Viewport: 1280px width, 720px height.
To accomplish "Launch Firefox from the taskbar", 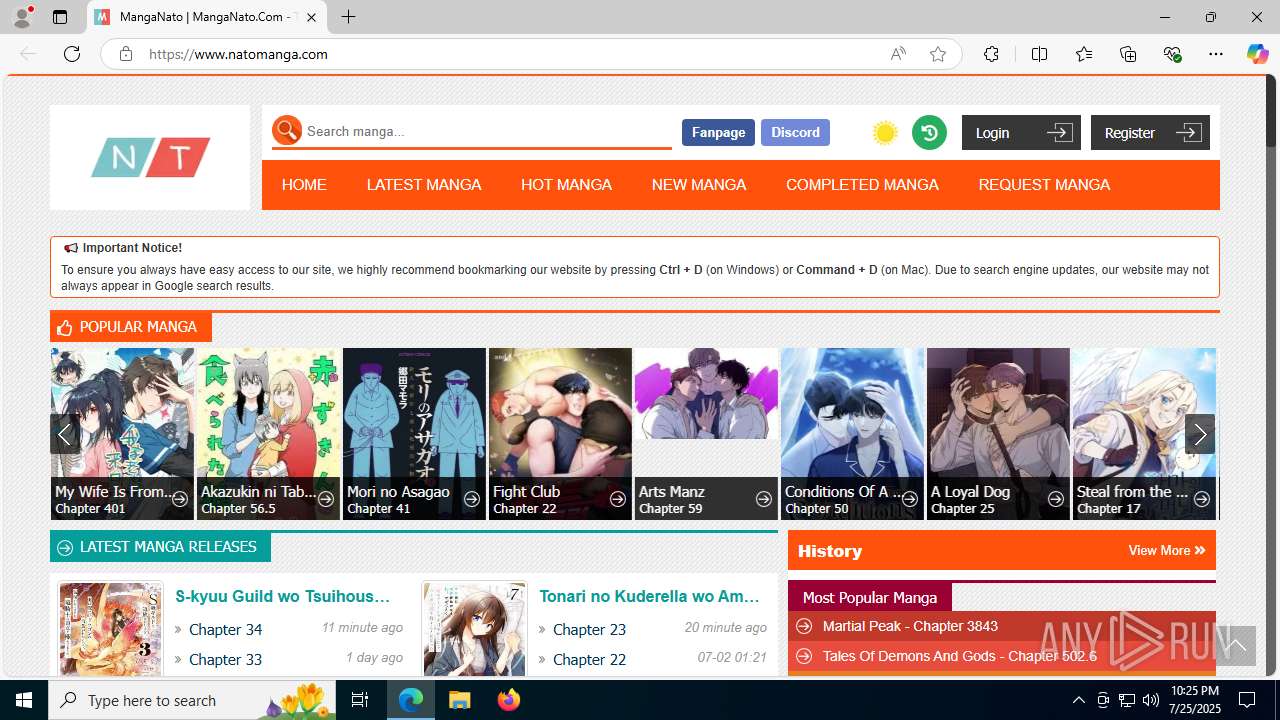I will coord(508,700).
